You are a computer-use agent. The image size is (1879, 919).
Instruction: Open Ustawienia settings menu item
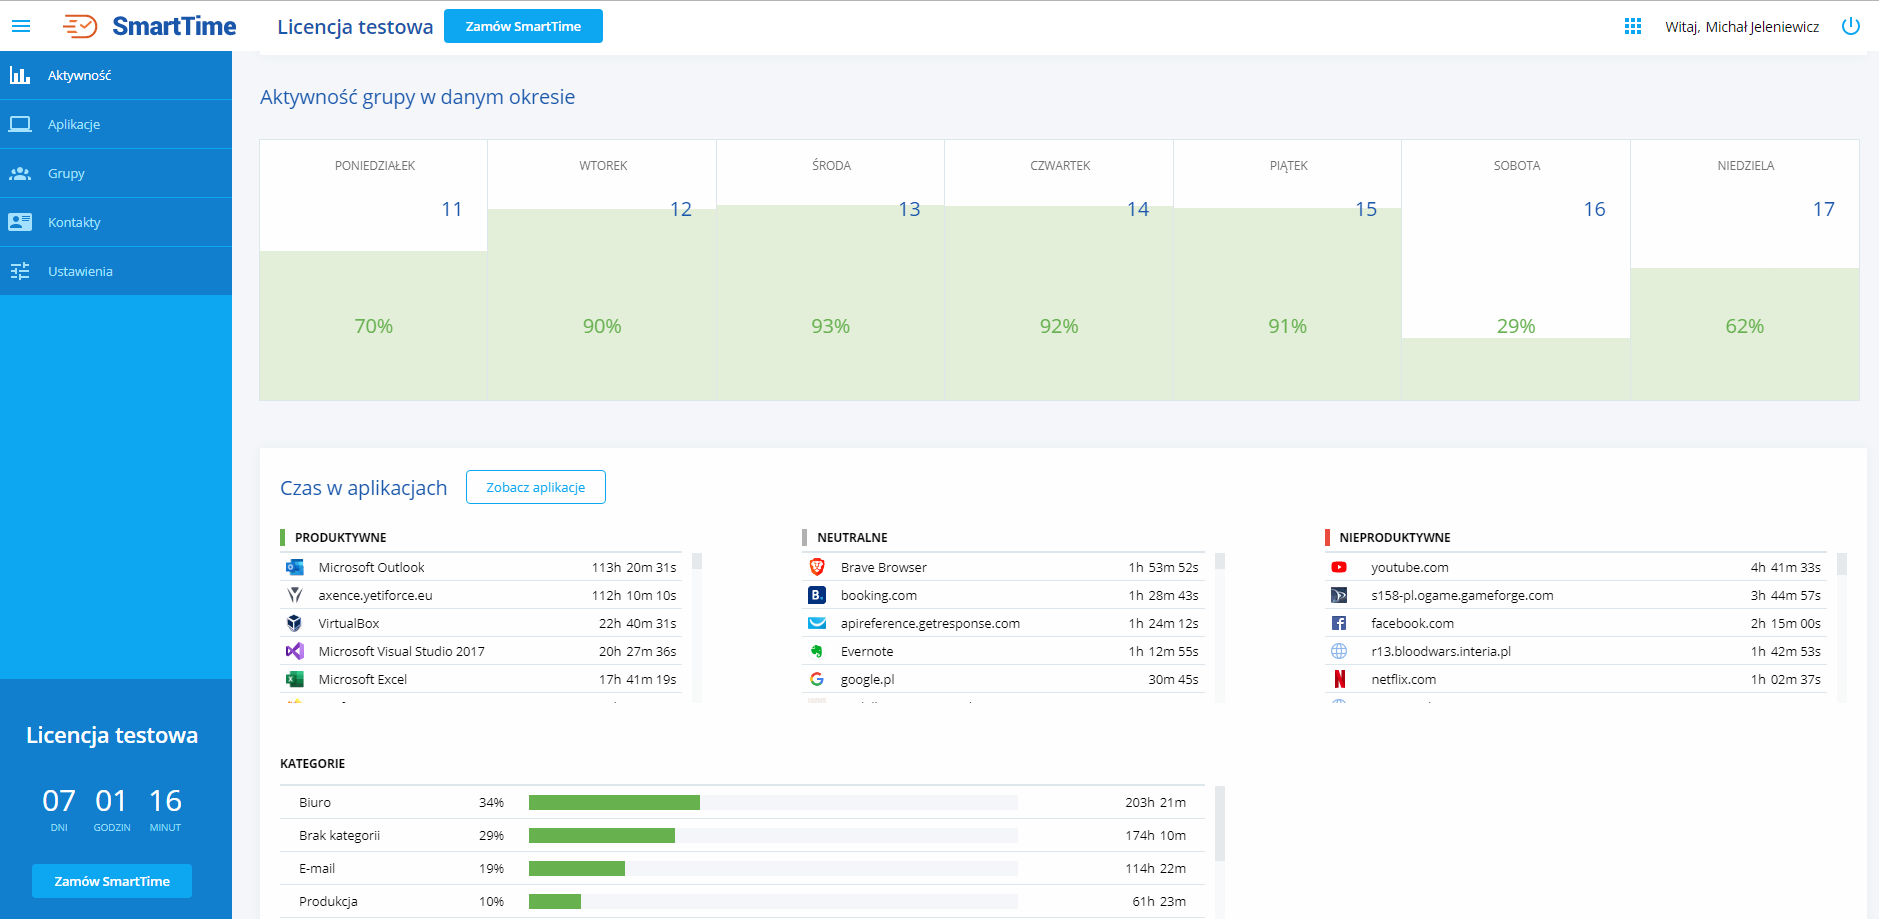point(80,271)
